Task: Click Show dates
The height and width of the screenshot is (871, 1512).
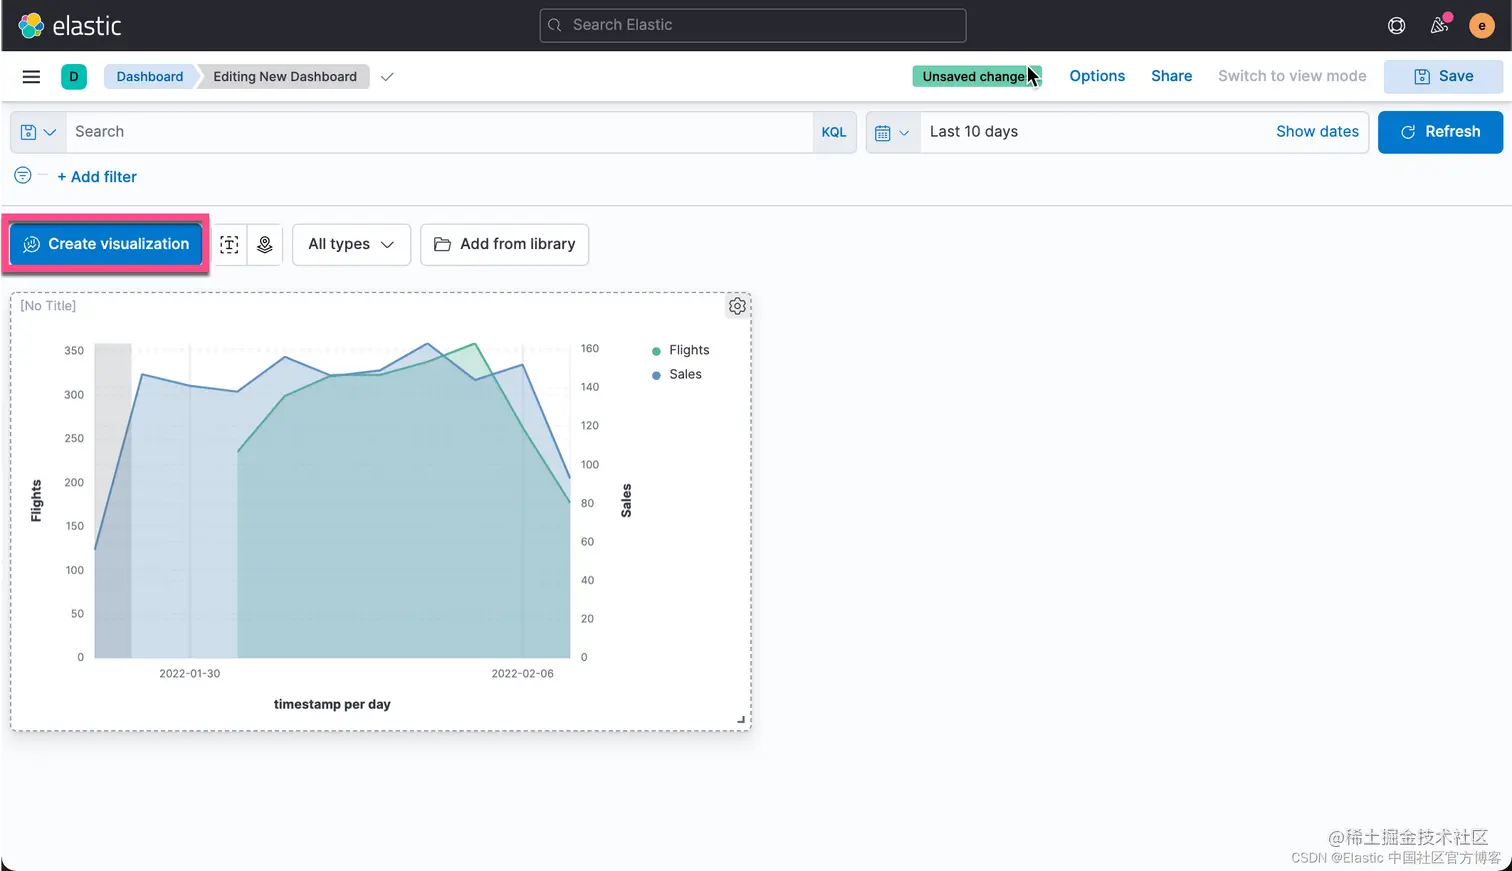Action: pos(1317,132)
